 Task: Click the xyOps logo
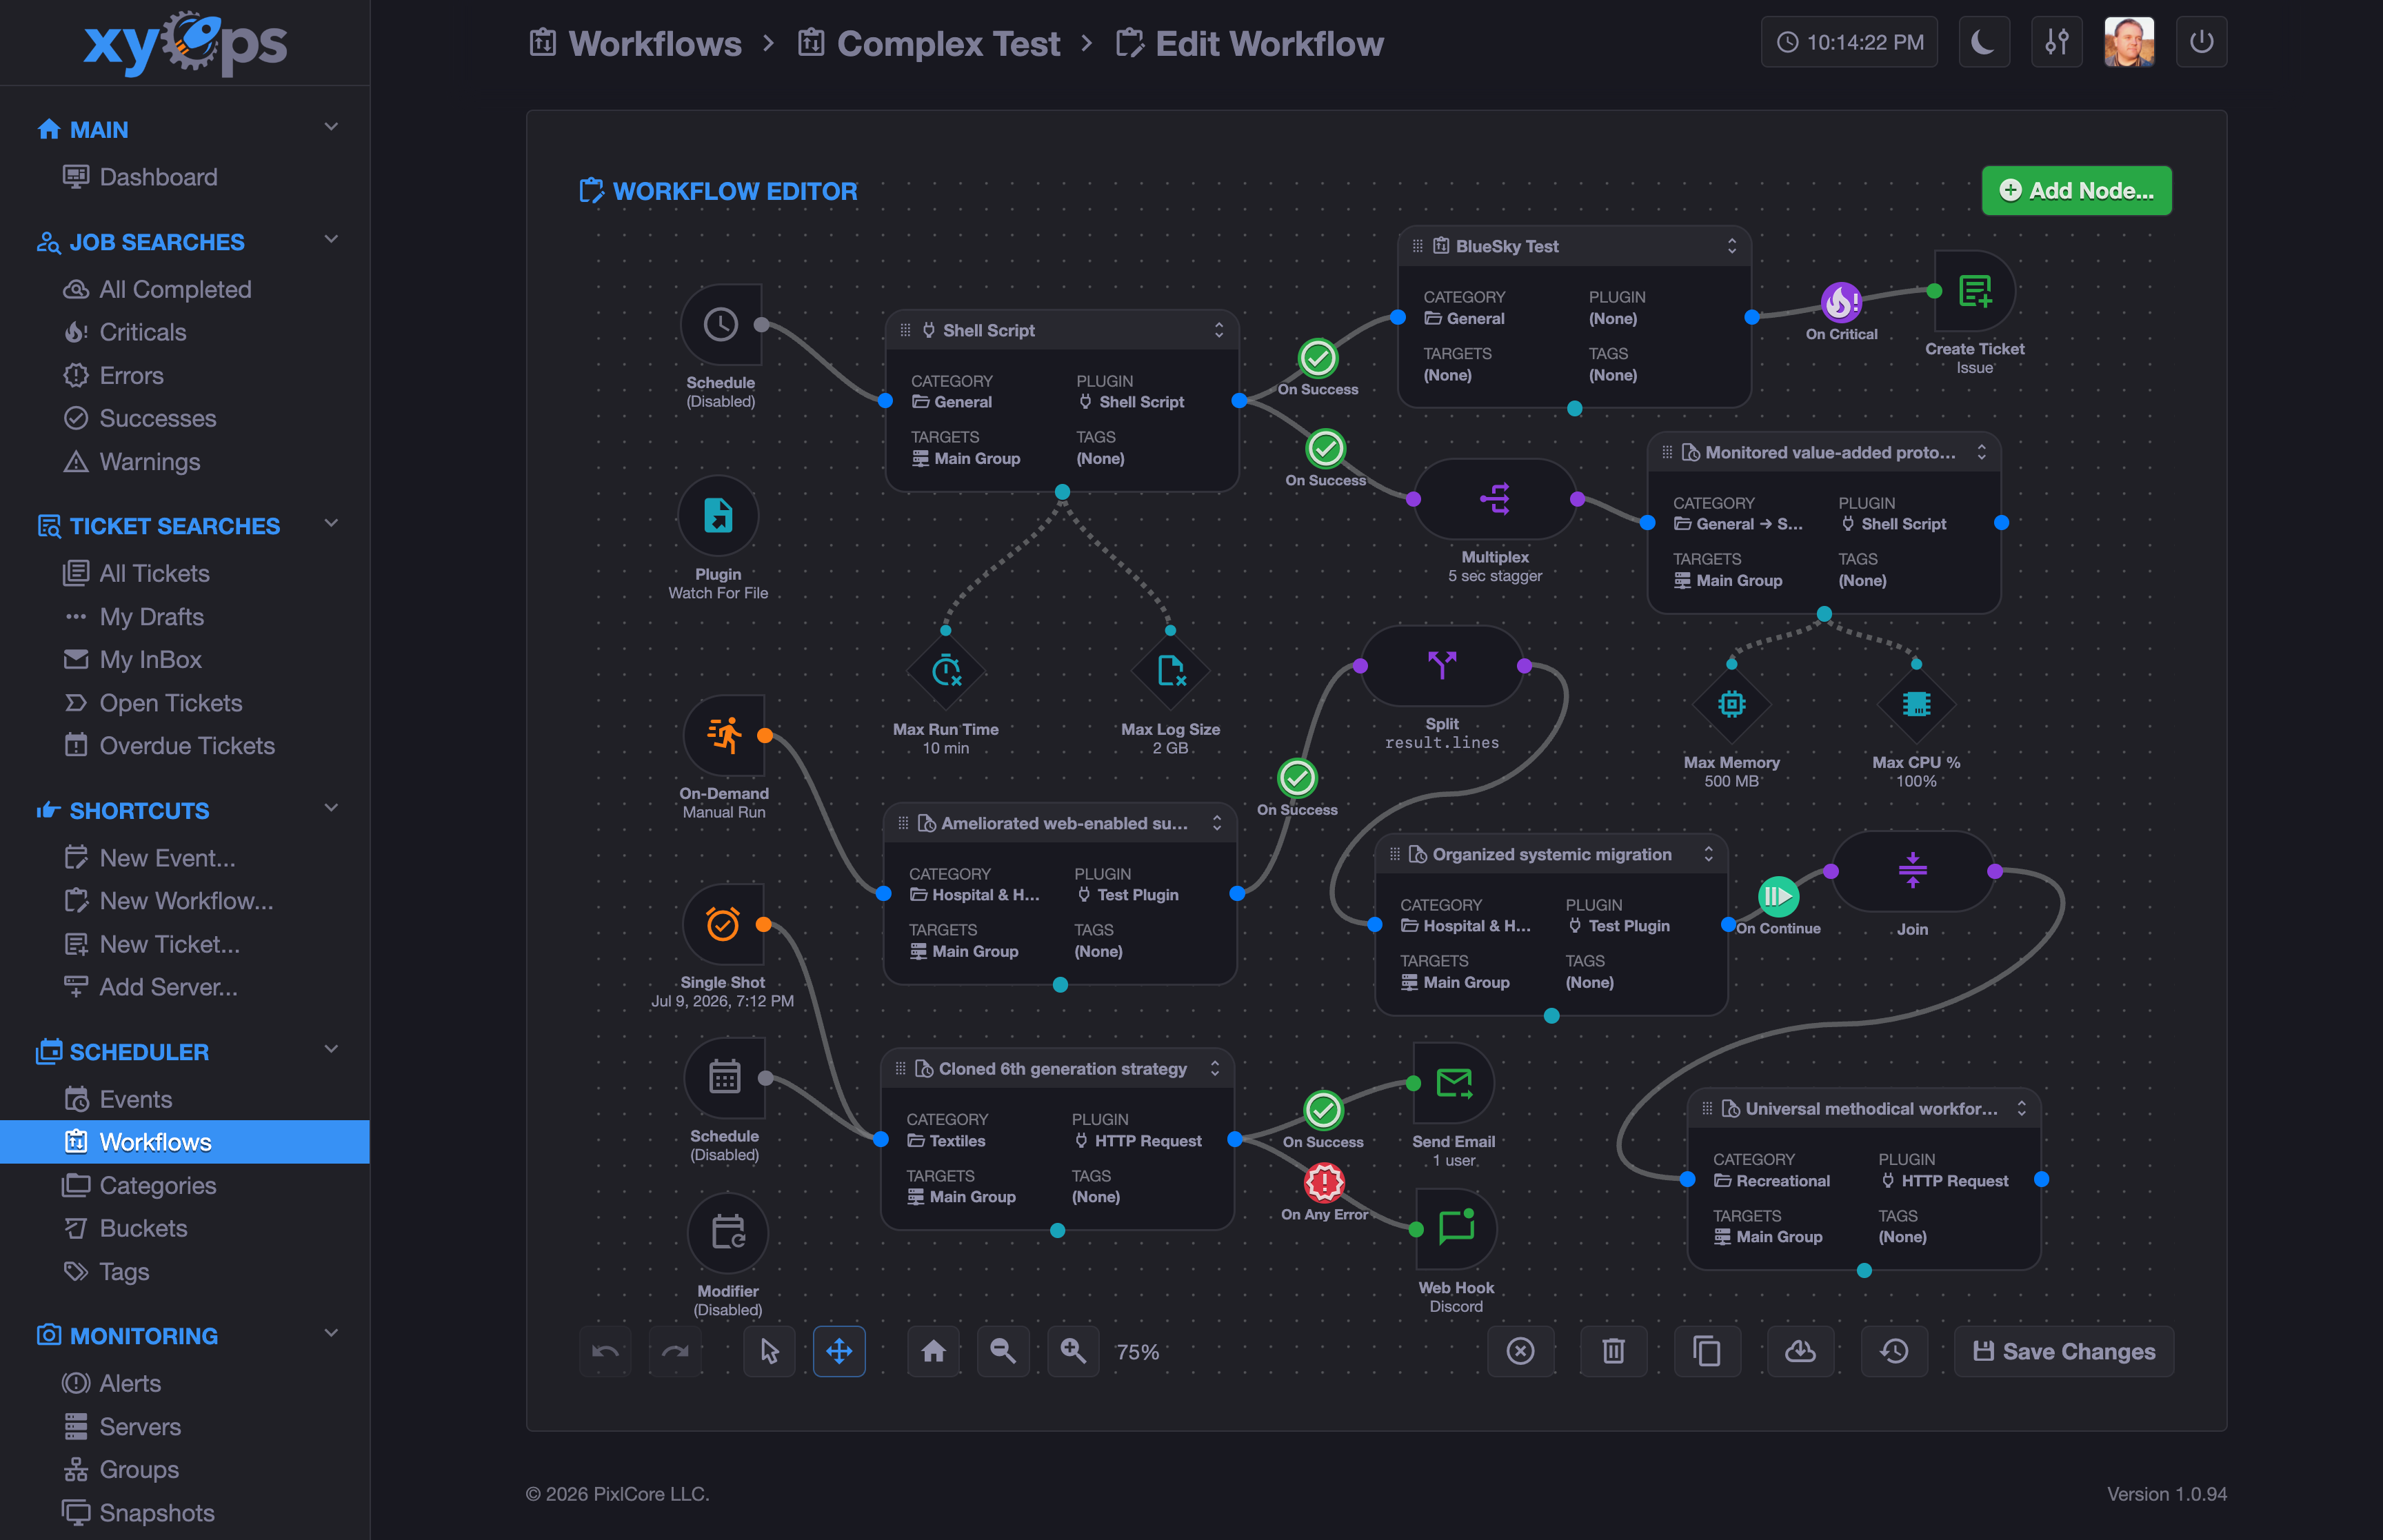pos(185,43)
